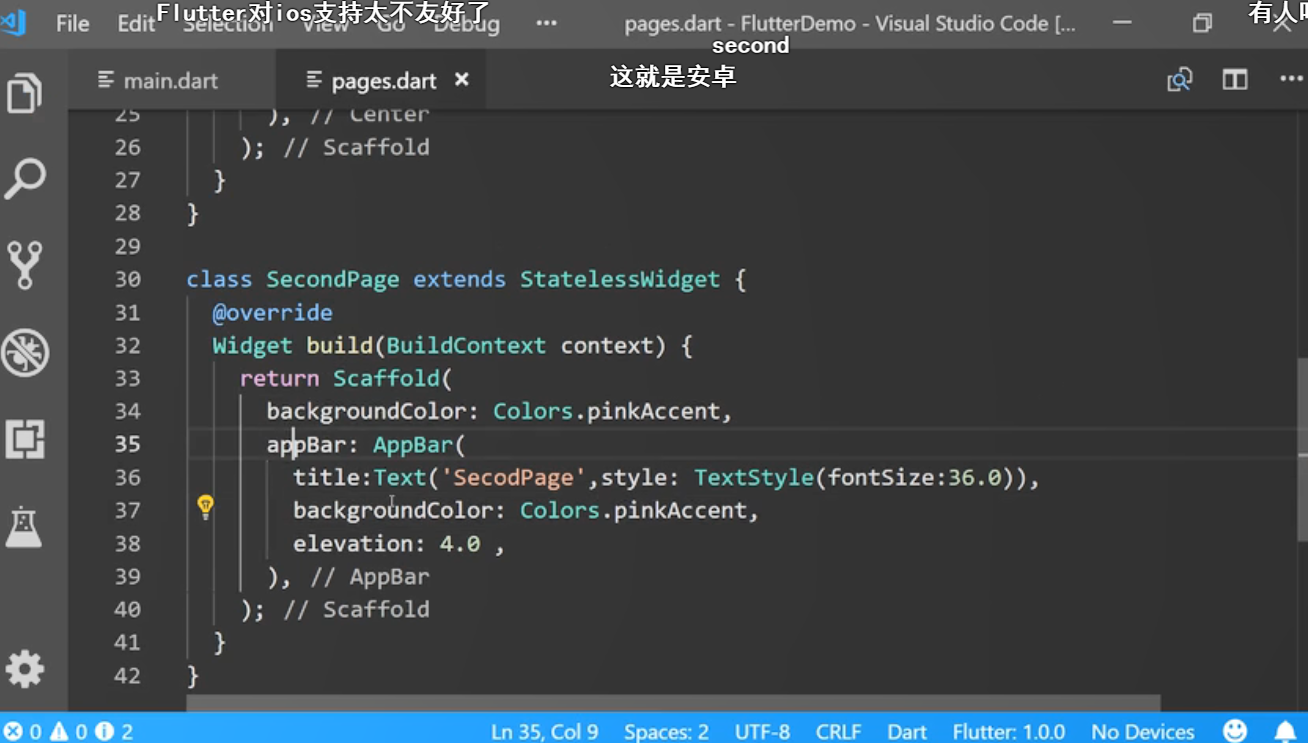Open the Source Control view

[x=25, y=265]
